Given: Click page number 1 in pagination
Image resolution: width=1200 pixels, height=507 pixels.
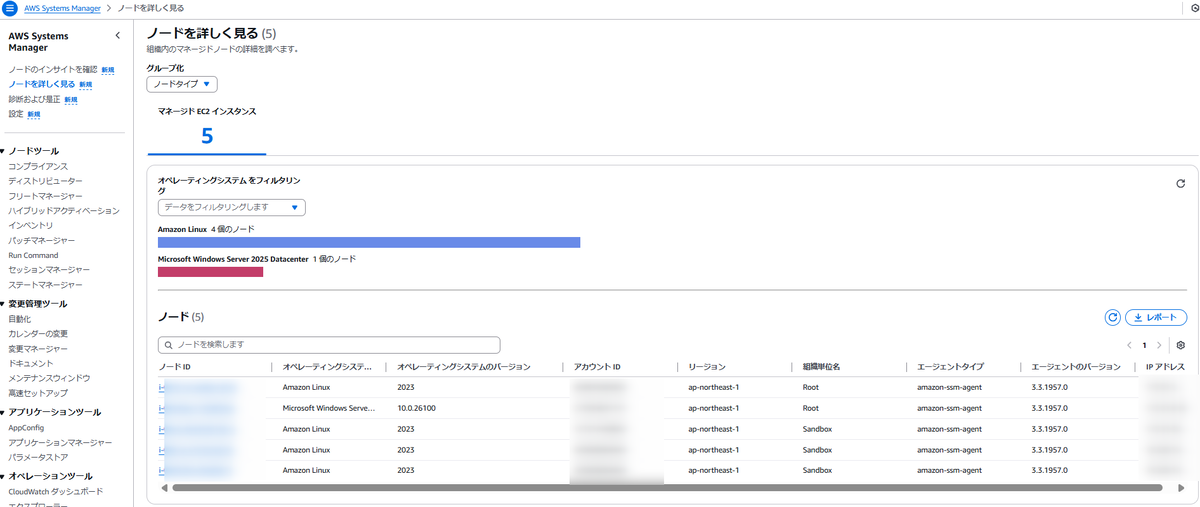Looking at the screenshot, I should pyautogui.click(x=1144, y=345).
